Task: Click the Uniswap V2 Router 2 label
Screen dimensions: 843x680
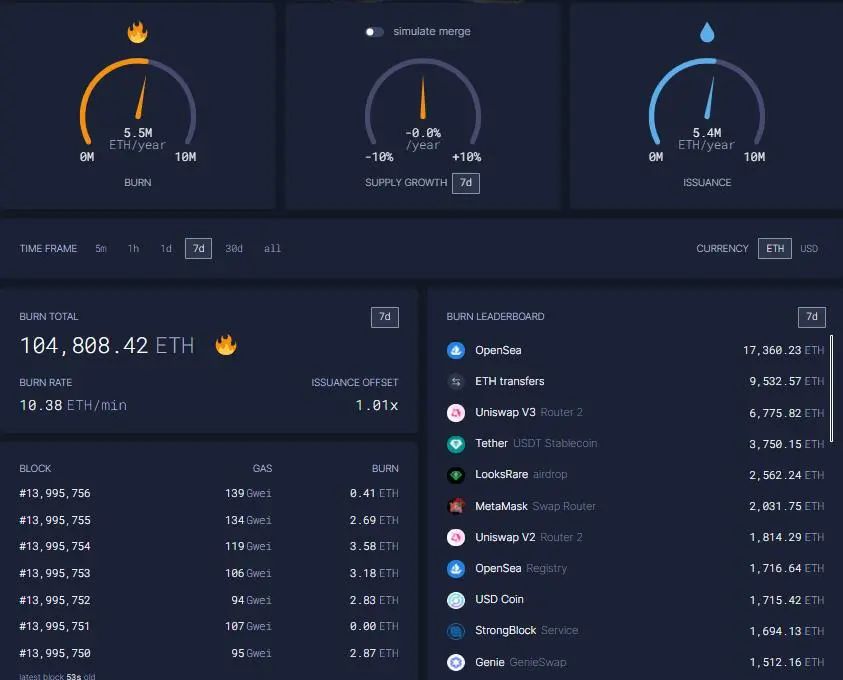Action: tap(529, 537)
